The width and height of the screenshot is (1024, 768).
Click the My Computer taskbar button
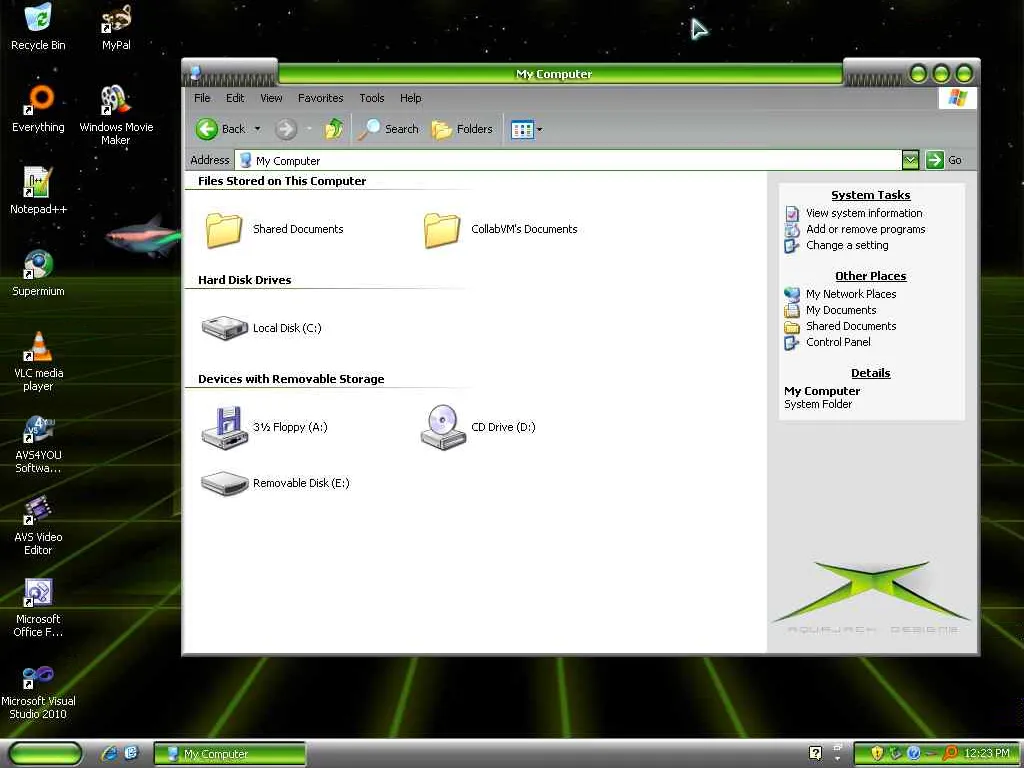(230, 754)
